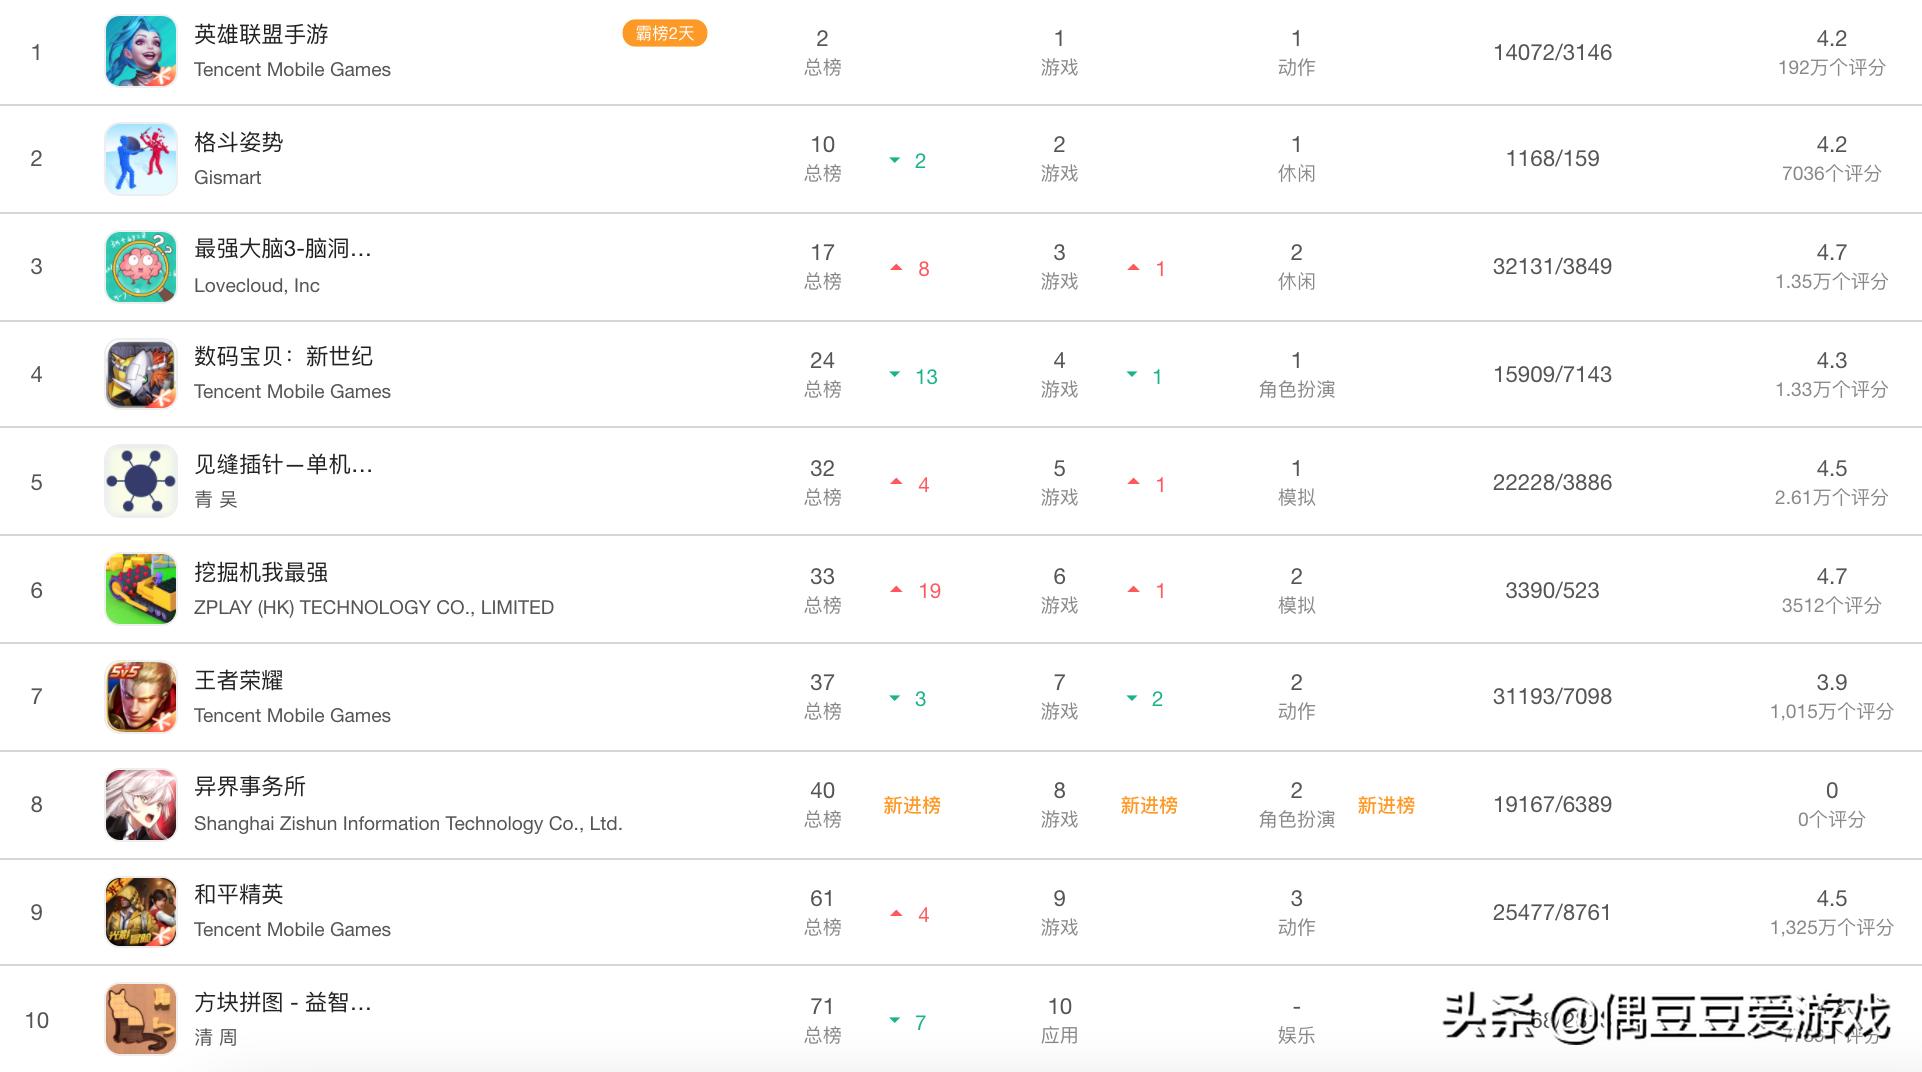Image resolution: width=1922 pixels, height=1072 pixels.
Task: Click the 最强大脑3 brain icon
Action: pos(141,267)
